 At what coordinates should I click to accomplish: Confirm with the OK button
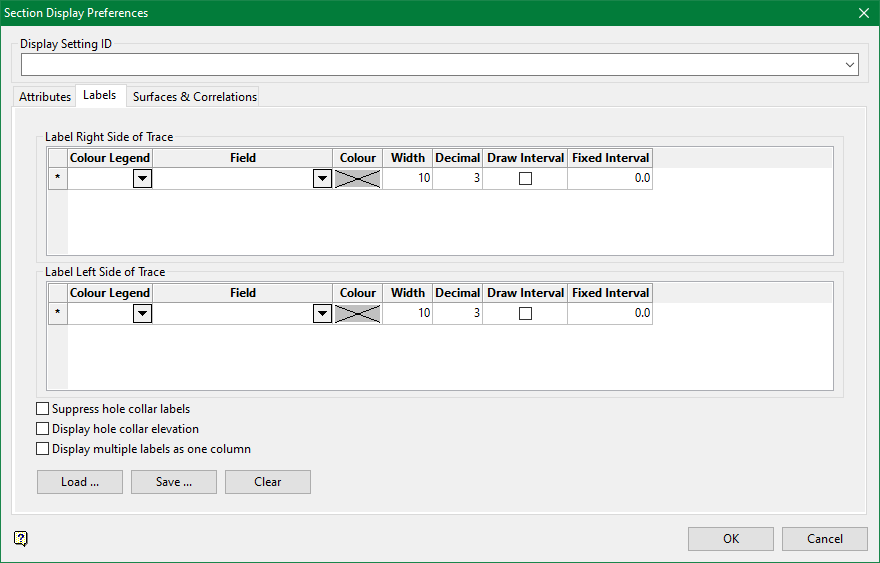click(x=731, y=539)
